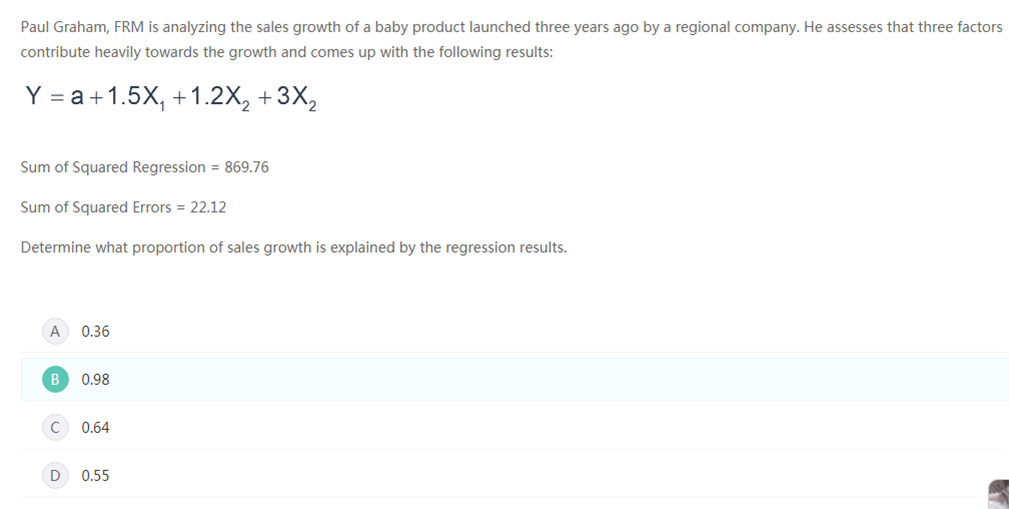The width and height of the screenshot is (1009, 509).
Task: Click the intercept a in equation
Action: pos(77,97)
